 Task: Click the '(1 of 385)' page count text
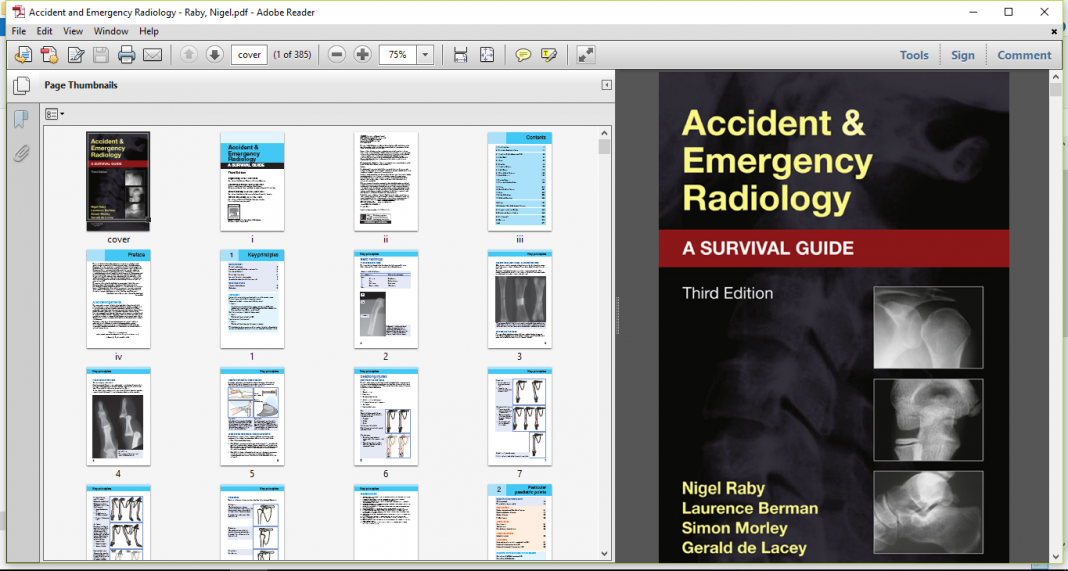click(x=292, y=55)
